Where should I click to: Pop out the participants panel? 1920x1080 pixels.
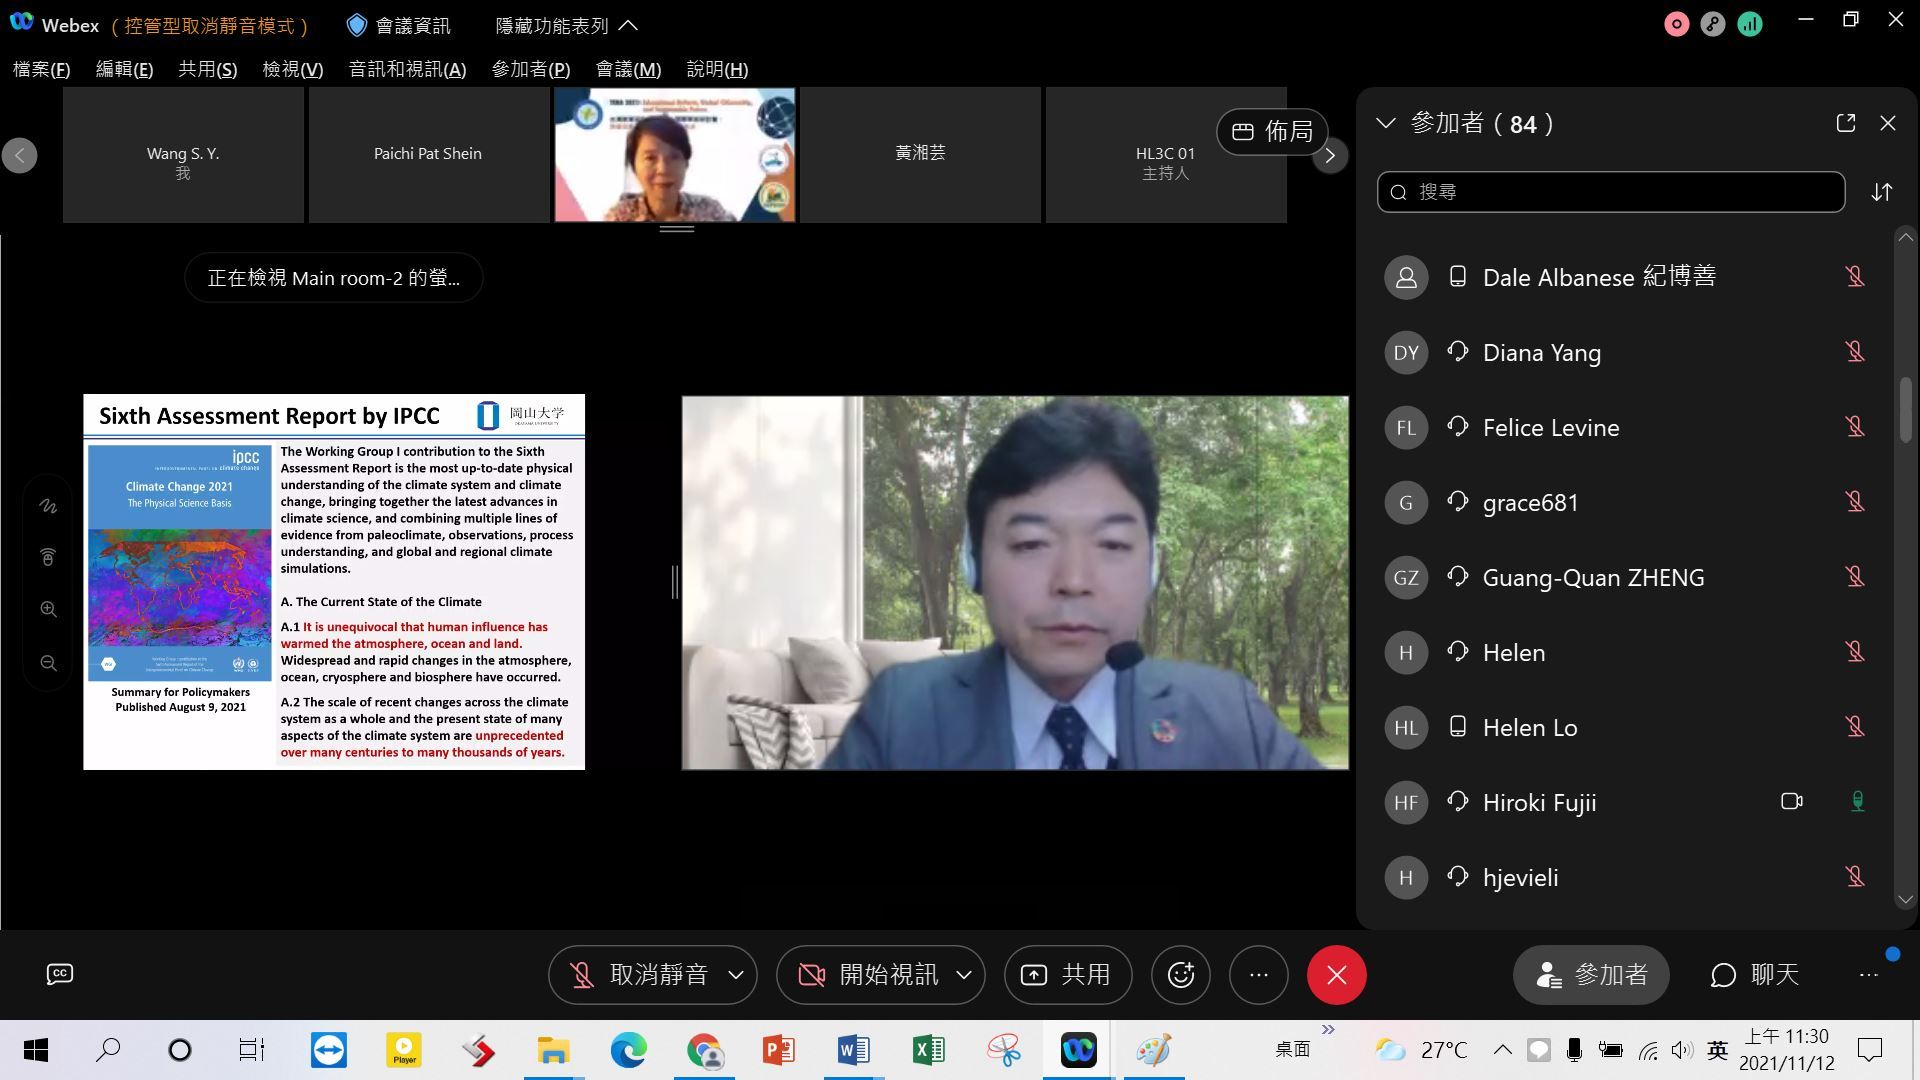[1846, 123]
